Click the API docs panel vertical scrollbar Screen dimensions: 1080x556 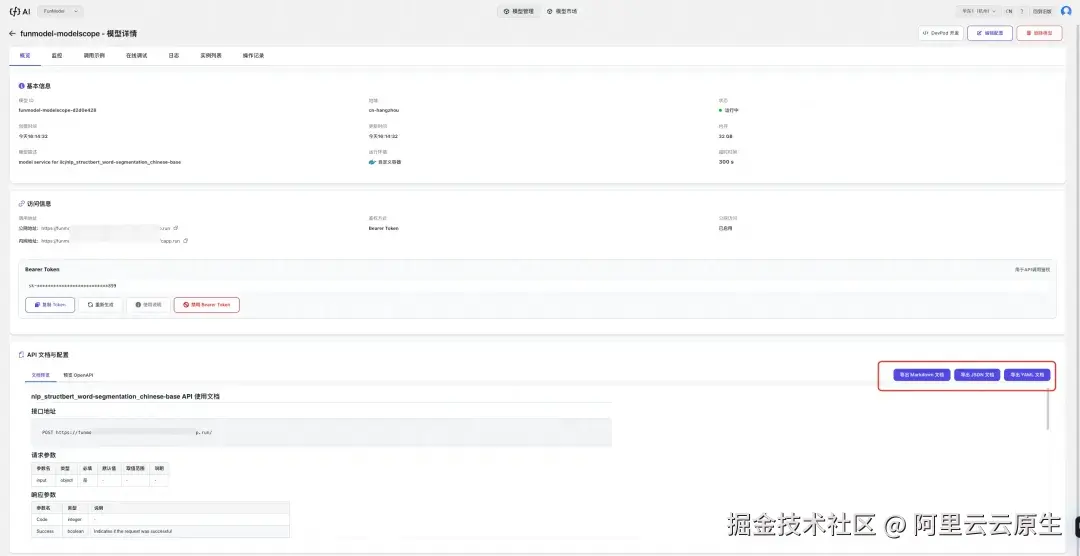(x=1048, y=409)
